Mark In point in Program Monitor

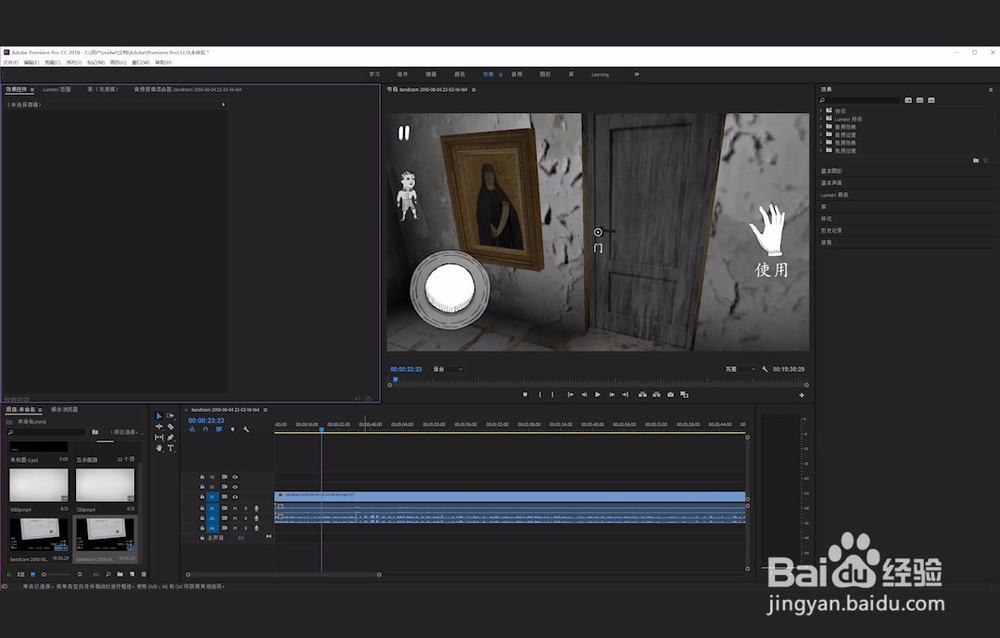tap(540, 395)
